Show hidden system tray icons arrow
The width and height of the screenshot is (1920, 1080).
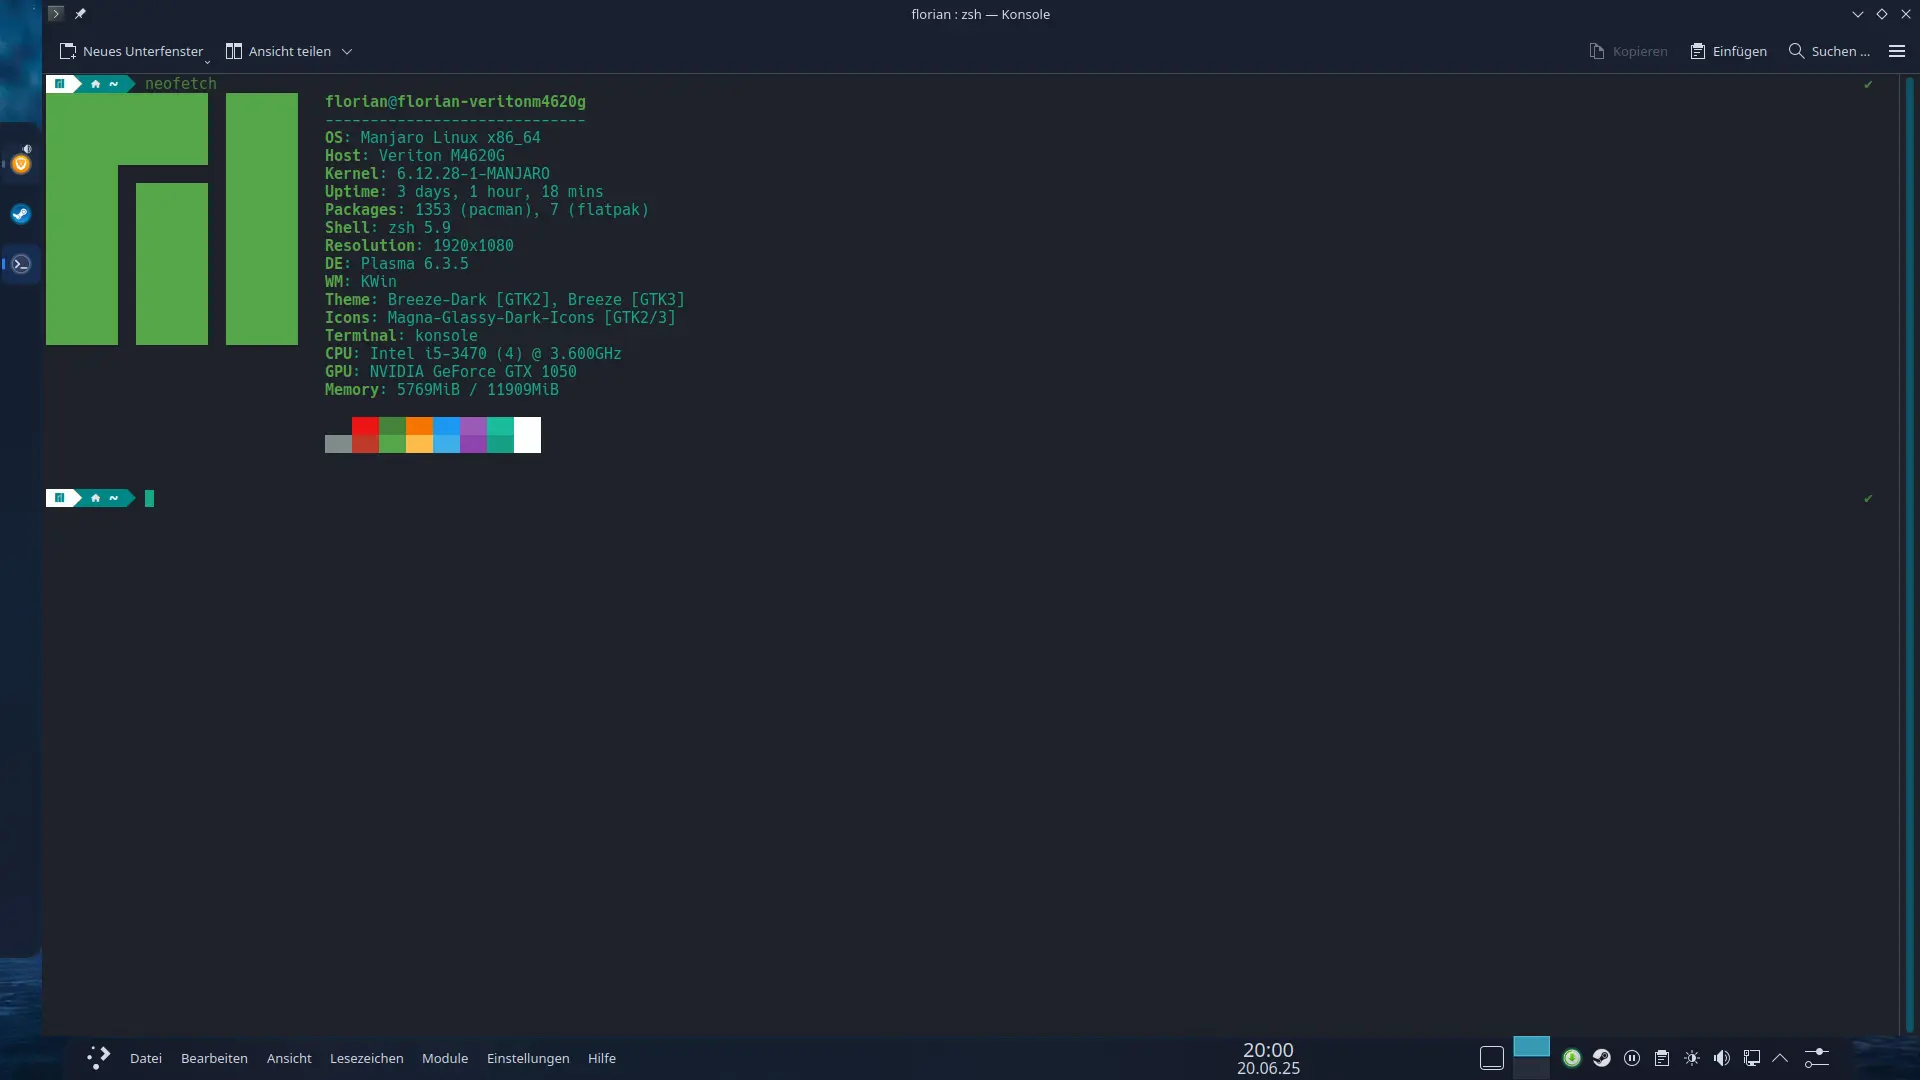tap(1780, 1058)
